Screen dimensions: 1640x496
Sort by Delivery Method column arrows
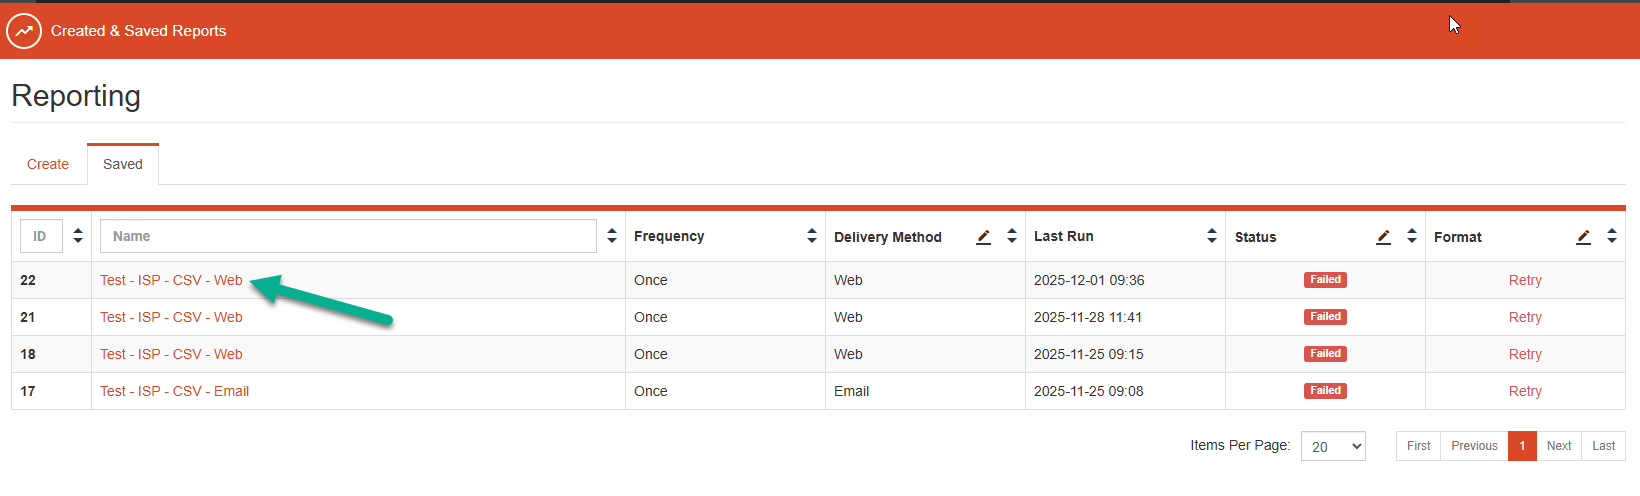(x=1012, y=236)
